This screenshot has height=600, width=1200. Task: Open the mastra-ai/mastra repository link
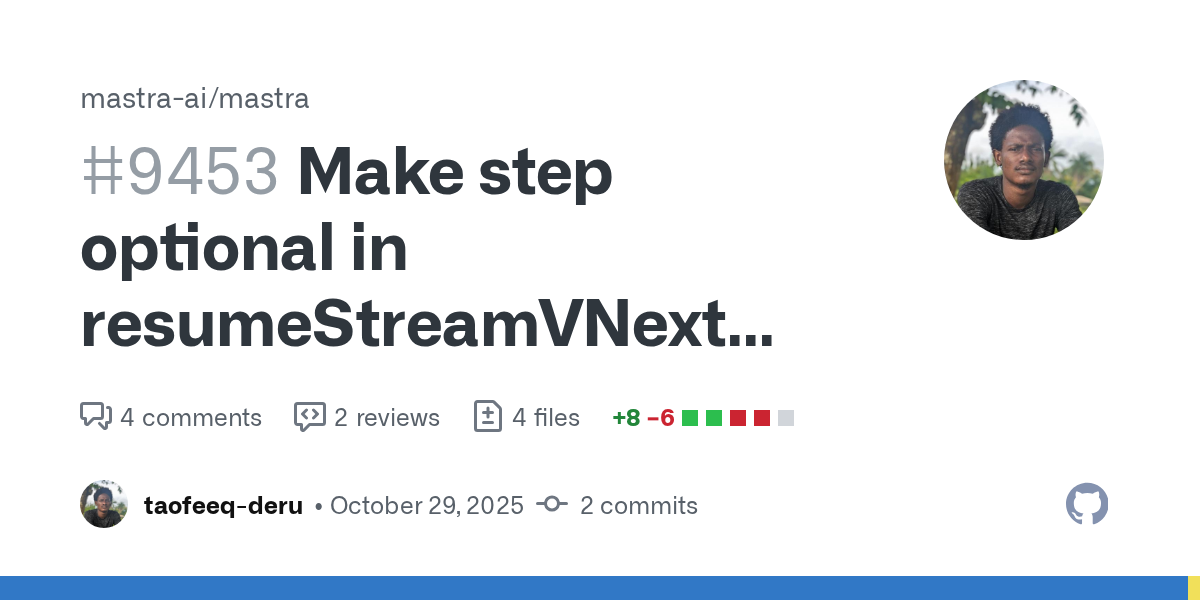pos(194,99)
